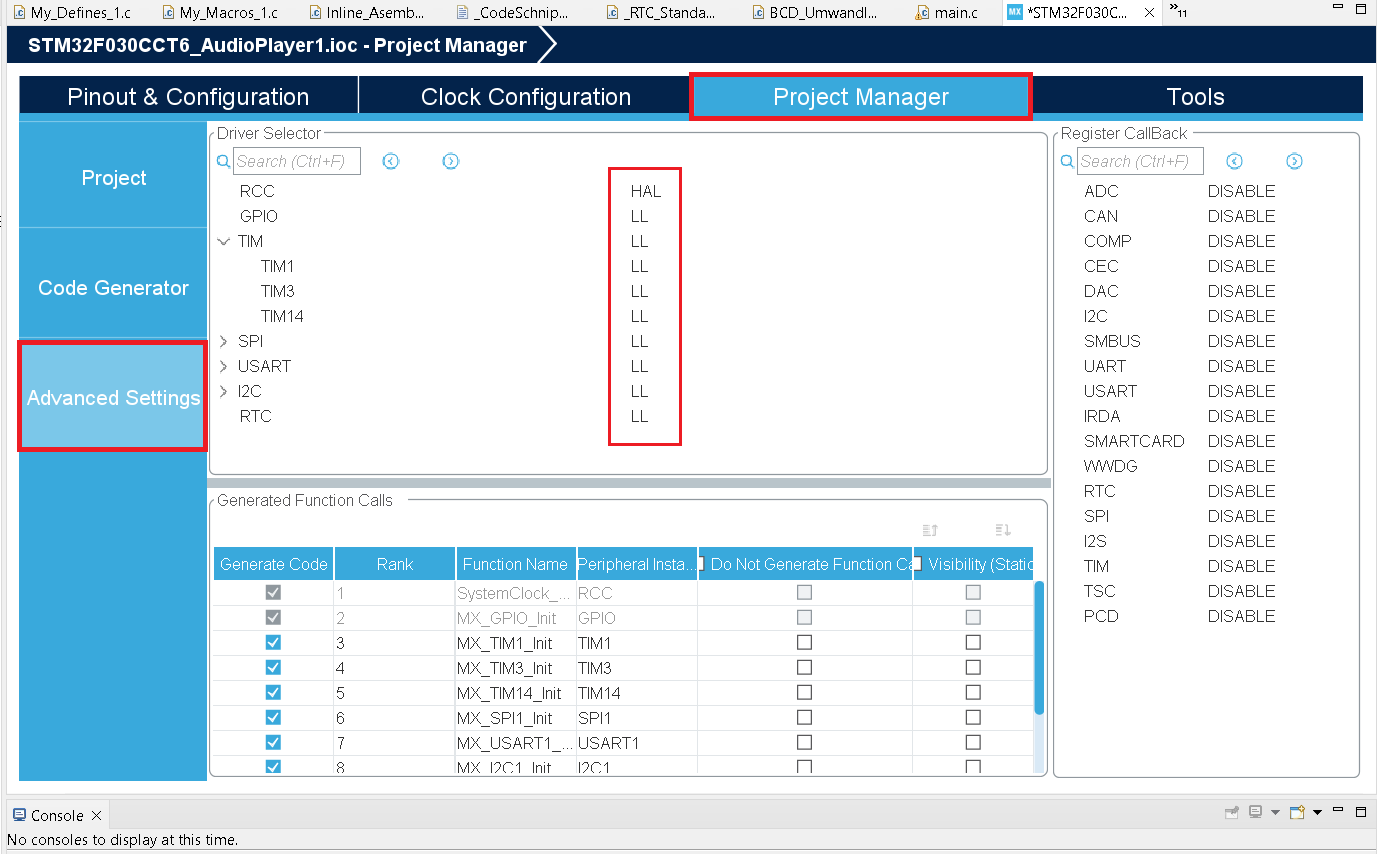Expand the SPI driver tree node

tap(223, 341)
